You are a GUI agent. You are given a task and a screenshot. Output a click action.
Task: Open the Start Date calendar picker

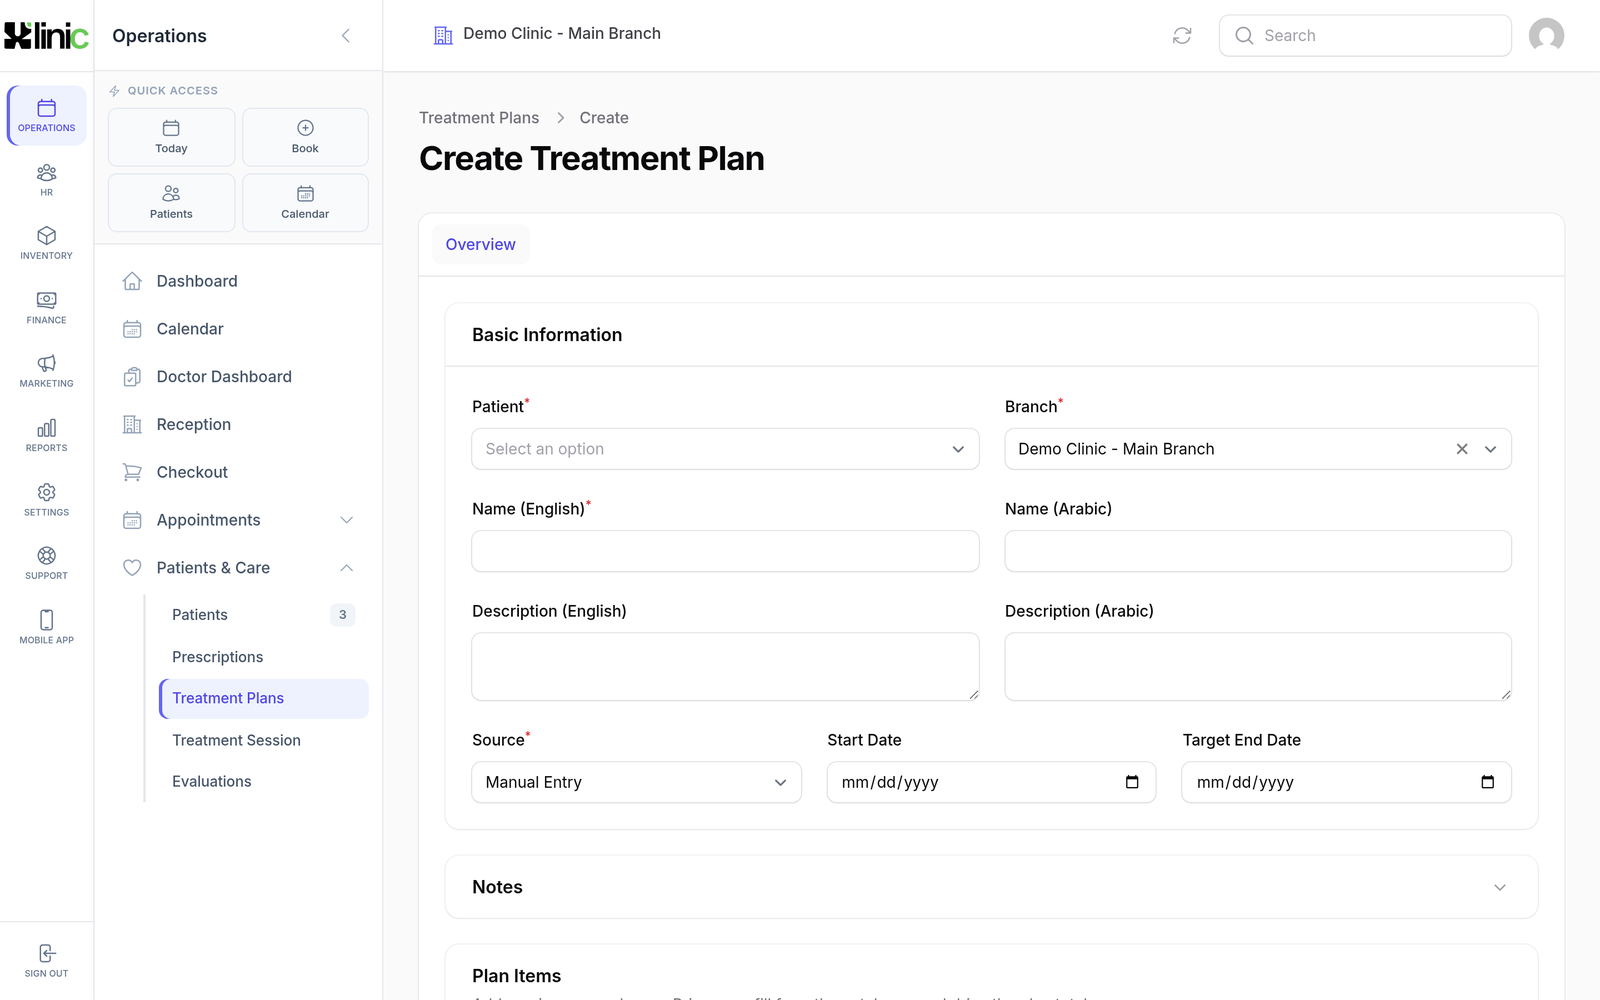pos(1132,782)
